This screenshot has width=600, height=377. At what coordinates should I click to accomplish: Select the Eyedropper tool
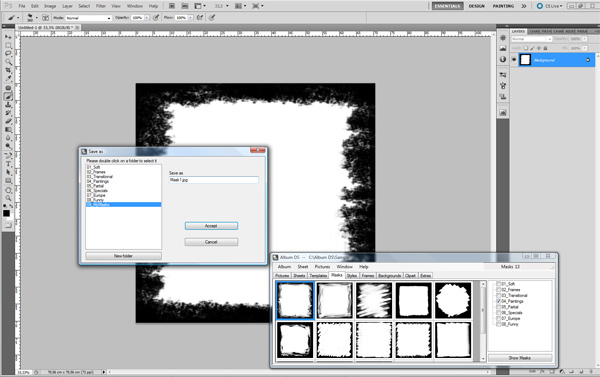point(8,78)
